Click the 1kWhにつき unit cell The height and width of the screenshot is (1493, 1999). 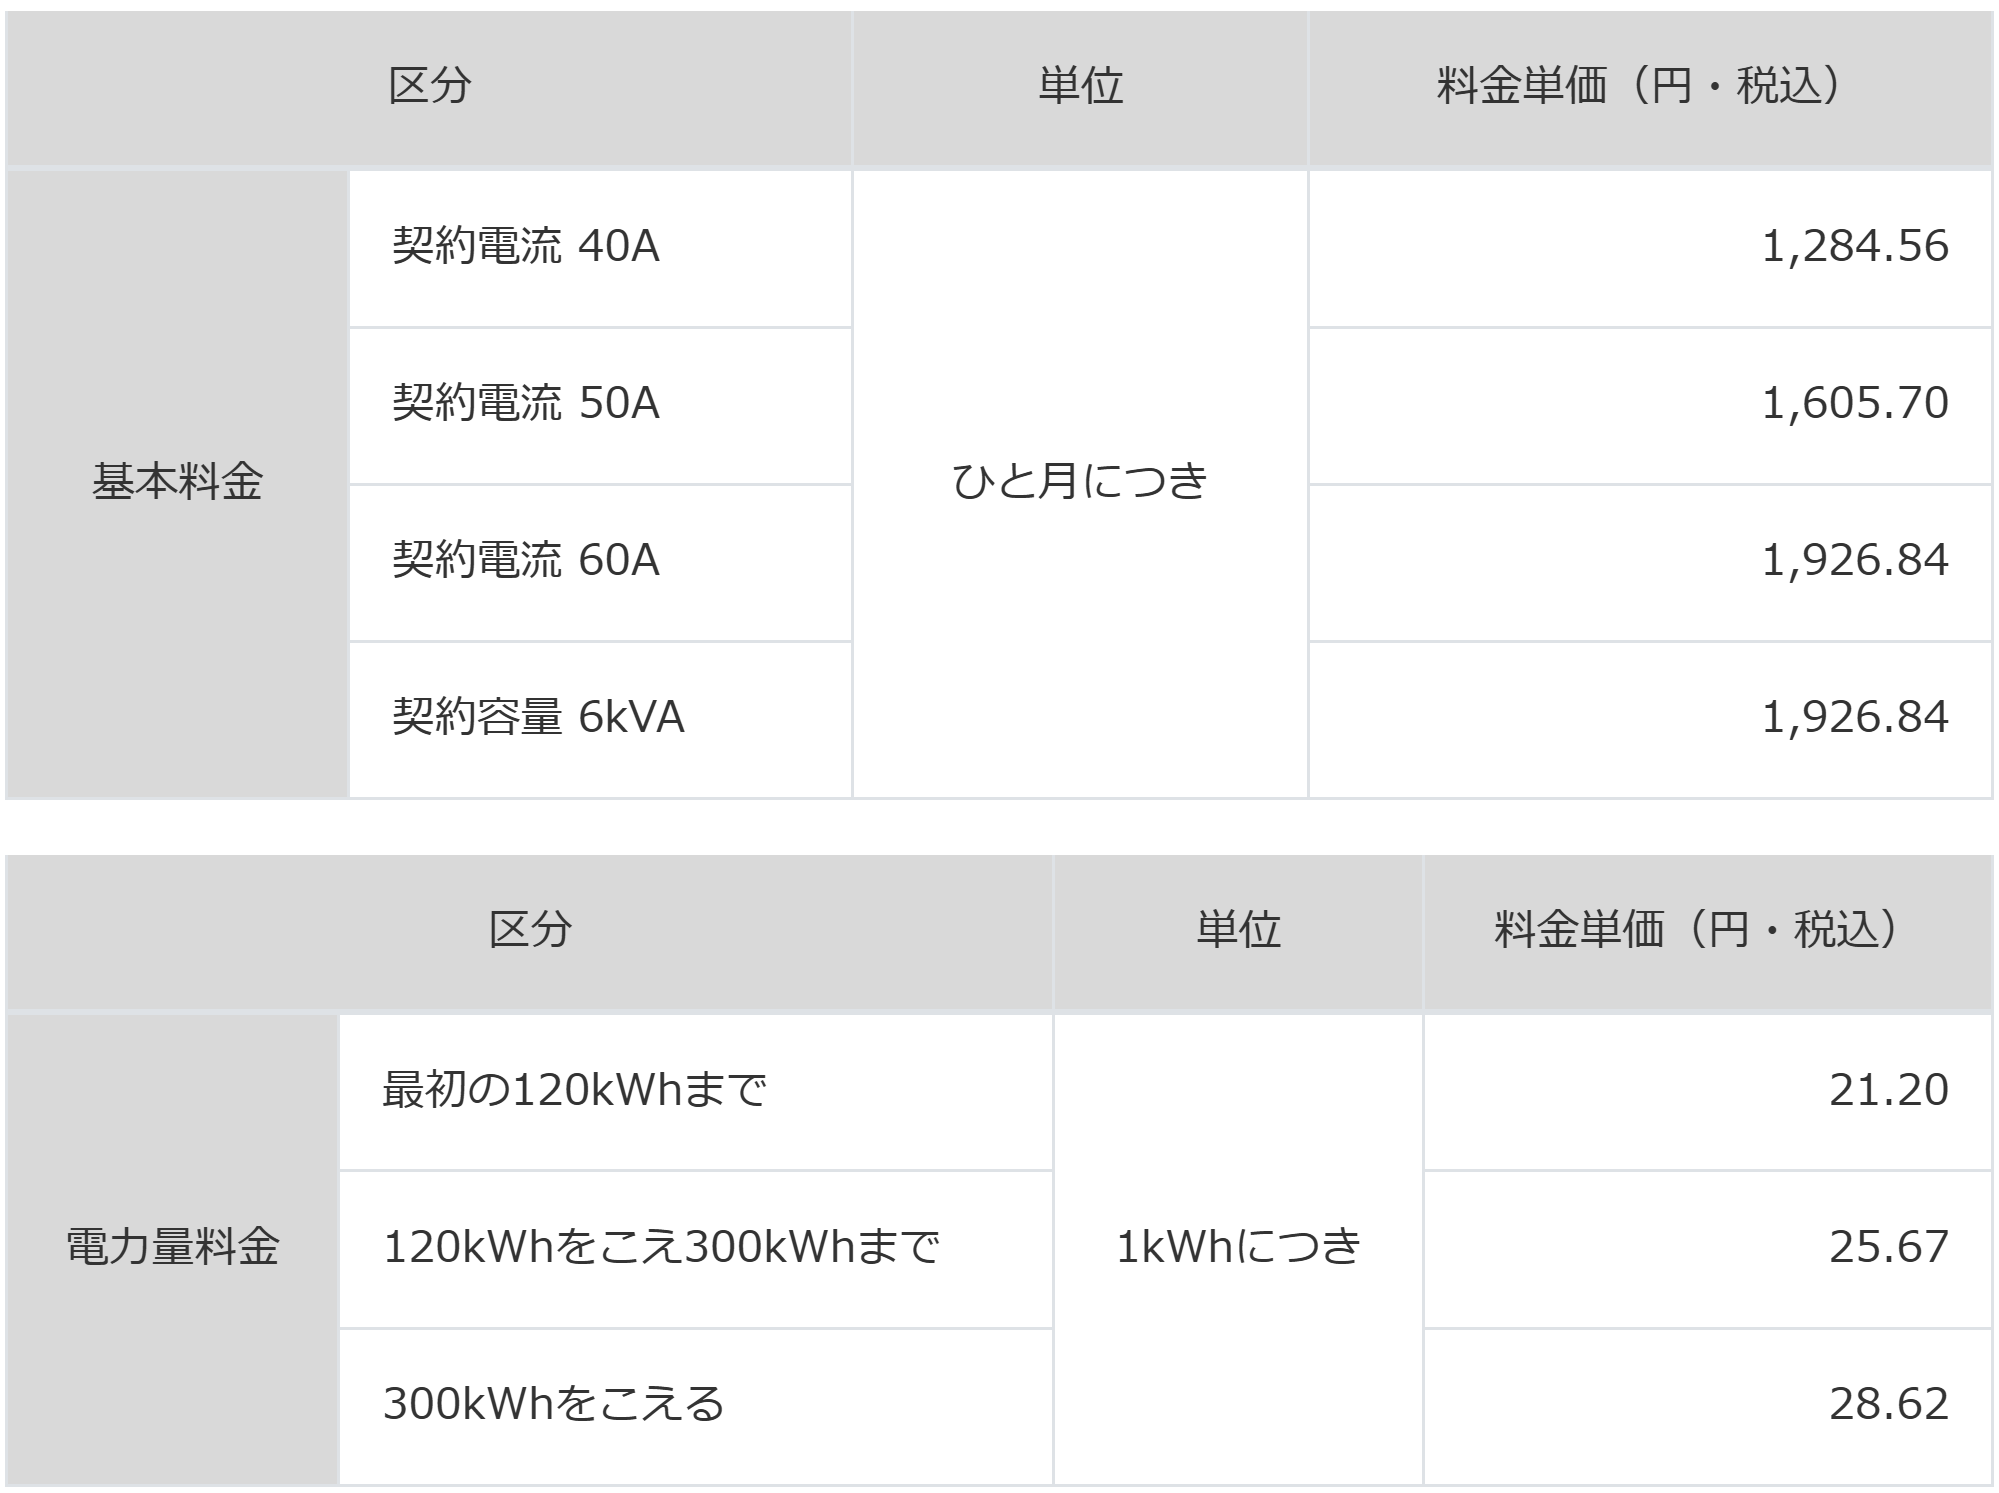point(1238,1248)
